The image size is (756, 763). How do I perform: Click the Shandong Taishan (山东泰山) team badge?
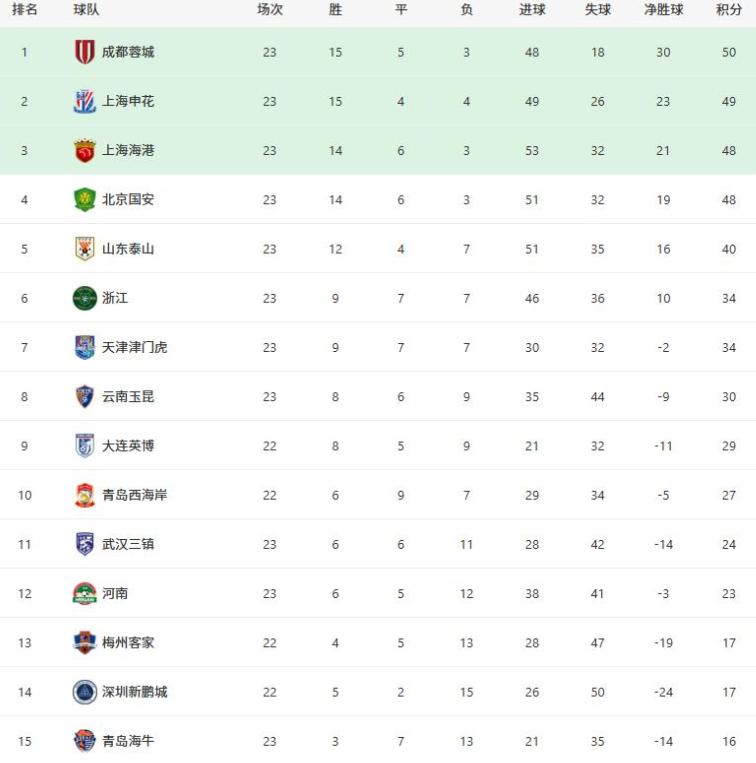coord(85,249)
